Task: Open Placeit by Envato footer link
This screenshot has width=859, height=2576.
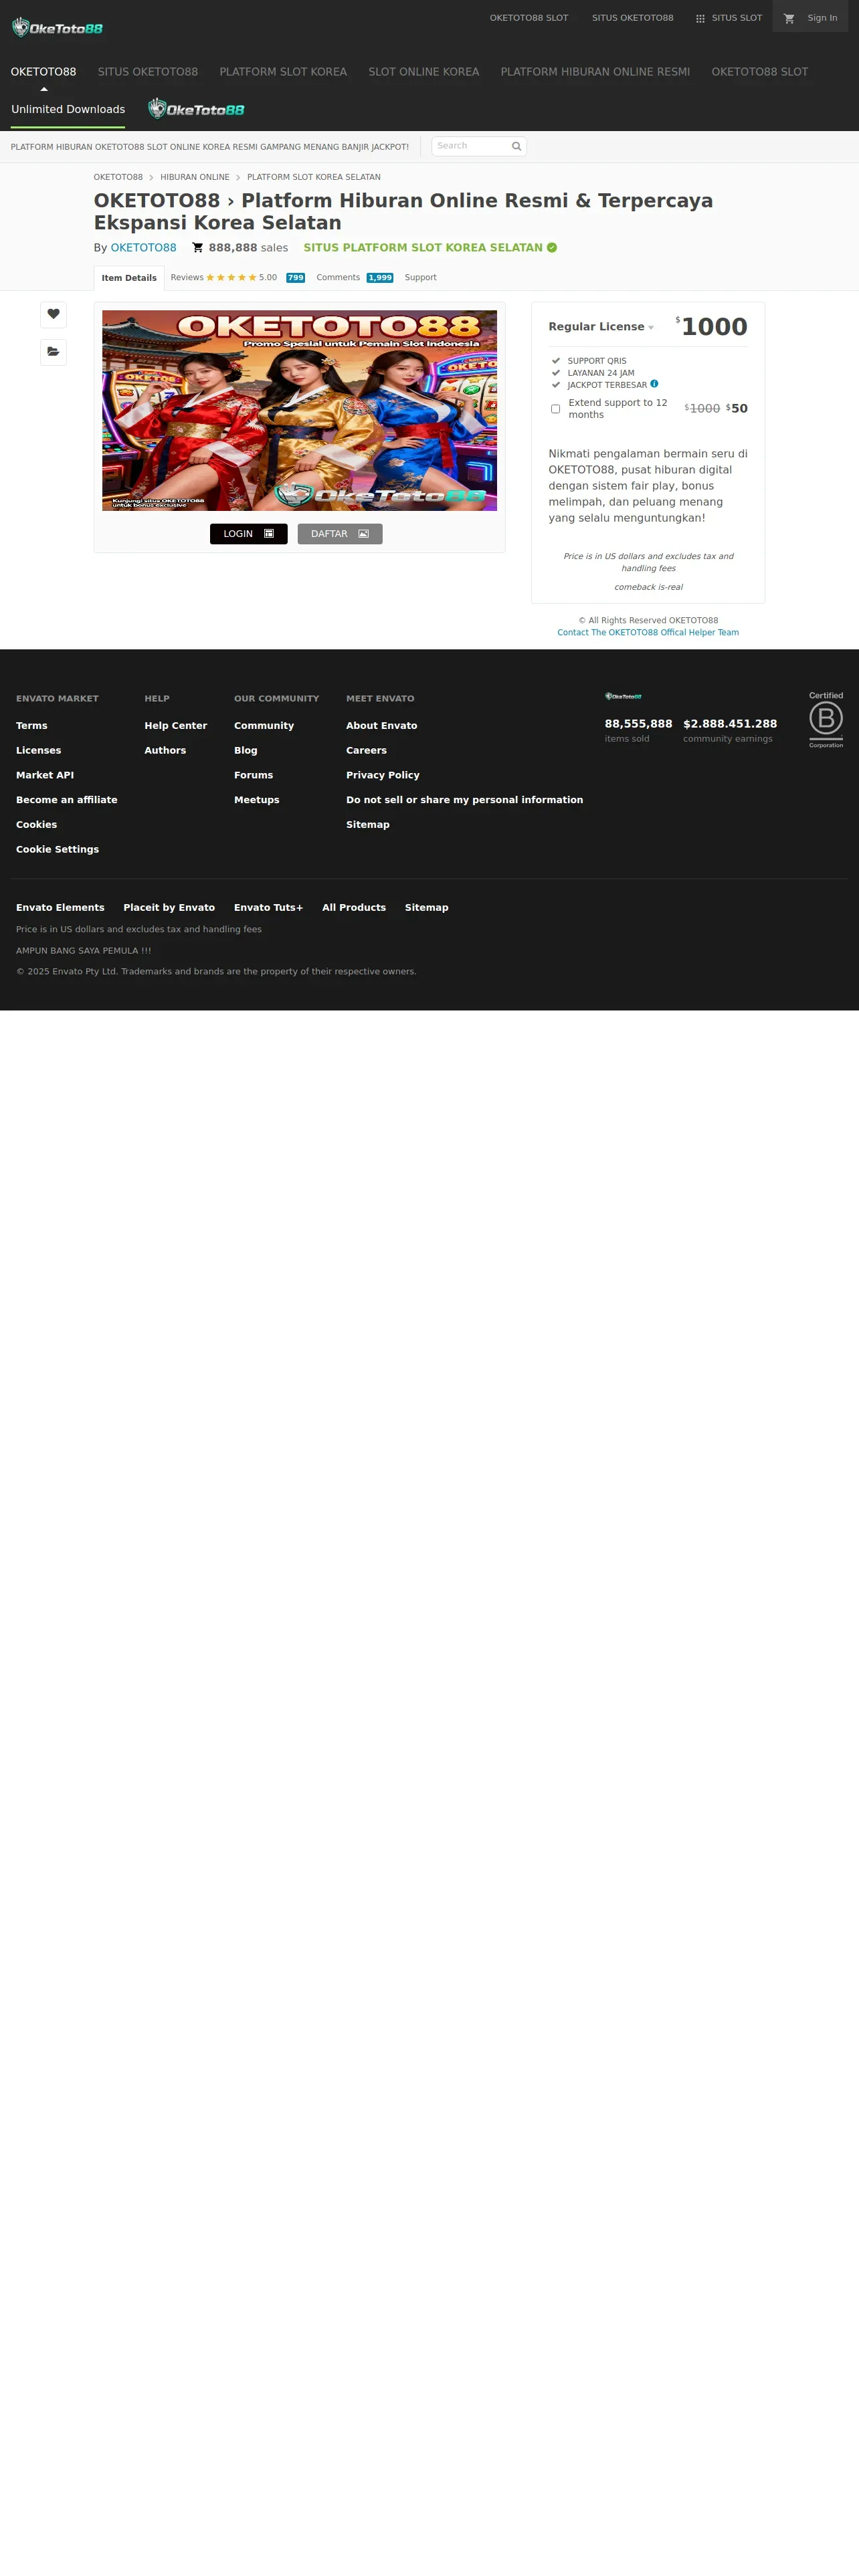Action: pos(169,908)
